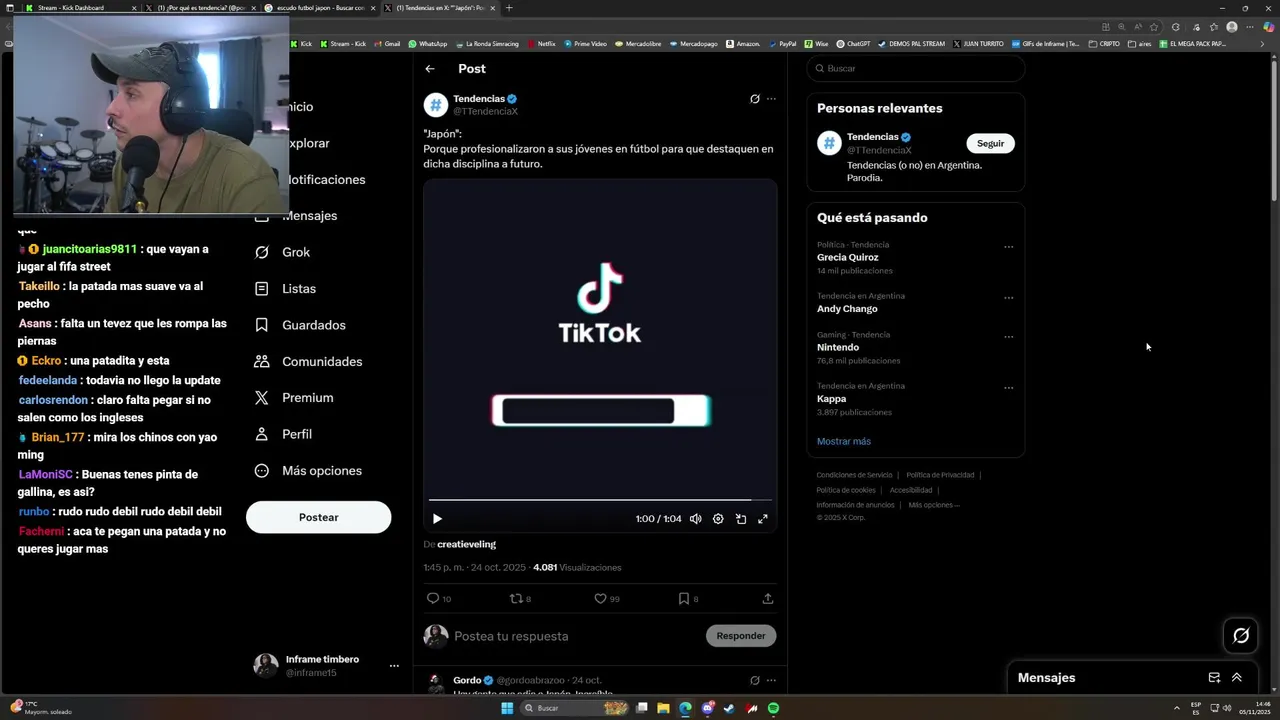The width and height of the screenshot is (1280, 720).
Task: Open Grecia Quiroz trend
Action: [848, 257]
